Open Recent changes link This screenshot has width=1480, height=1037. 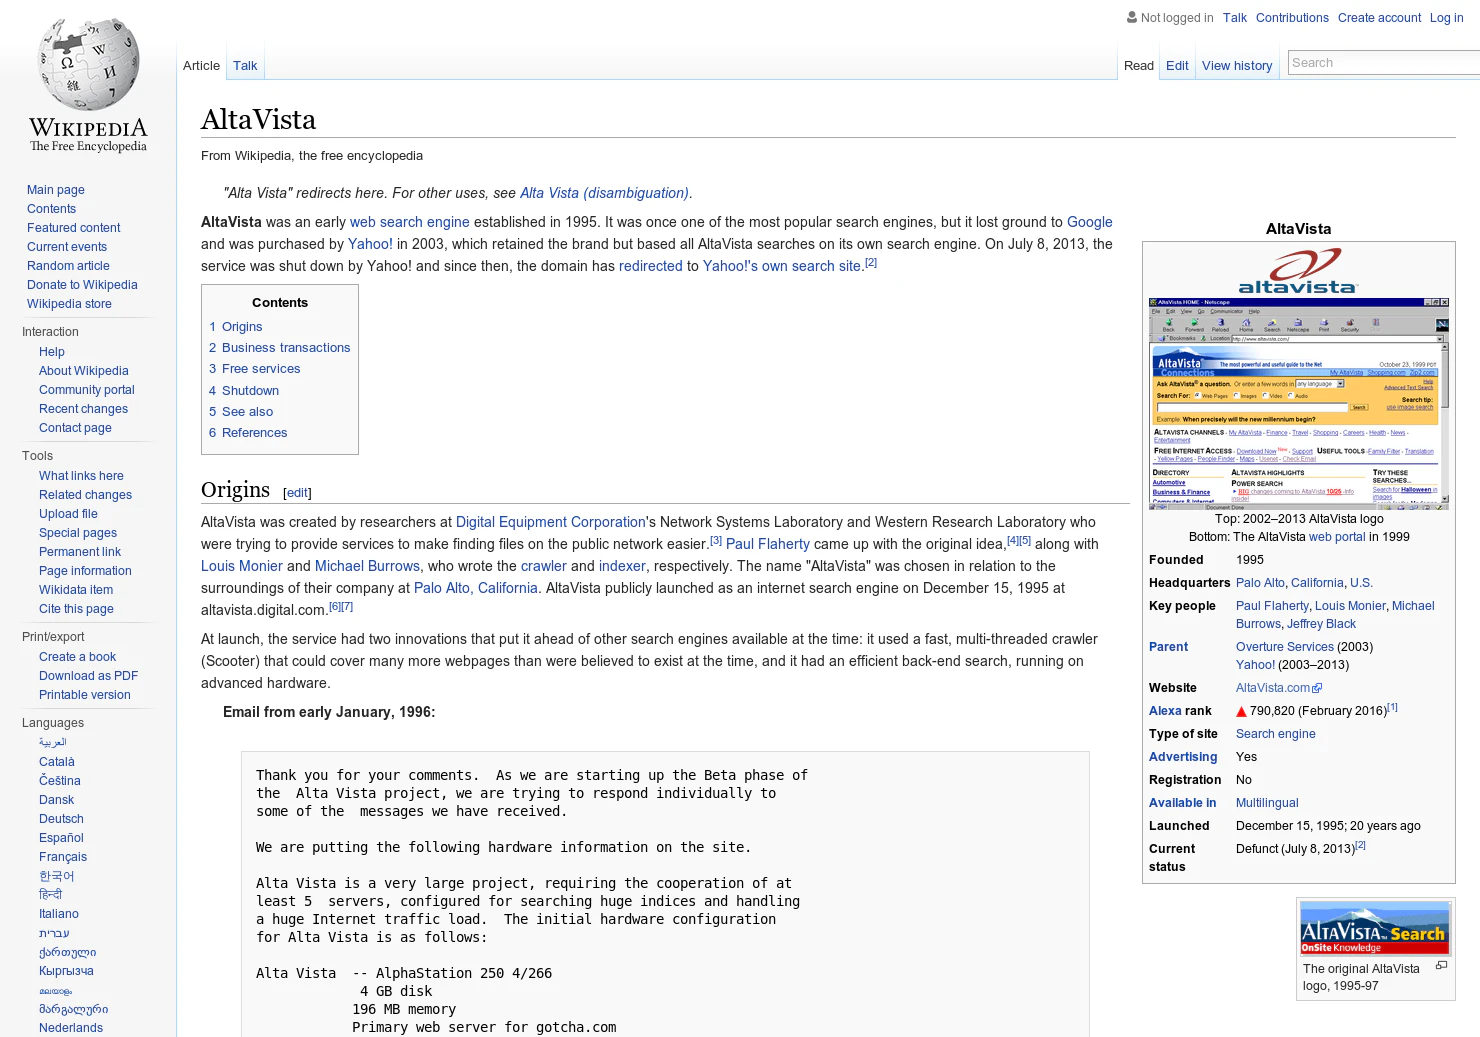click(83, 409)
